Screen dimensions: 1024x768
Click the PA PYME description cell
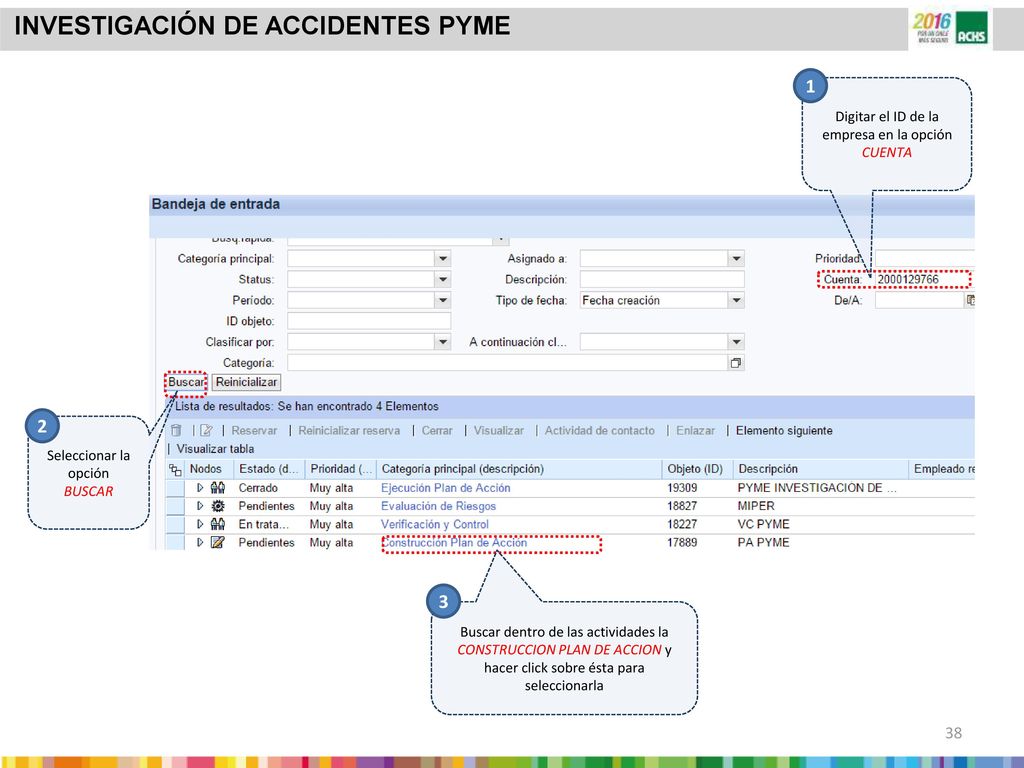[x=763, y=543]
